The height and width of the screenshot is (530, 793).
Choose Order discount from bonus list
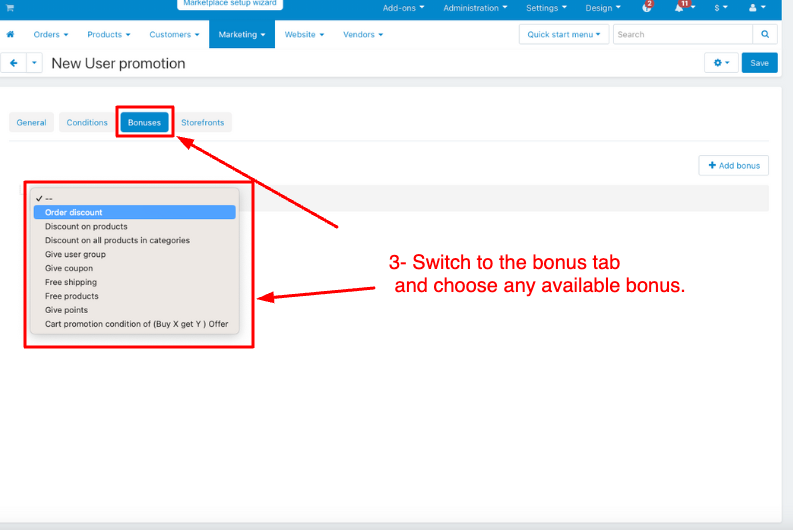tap(74, 212)
